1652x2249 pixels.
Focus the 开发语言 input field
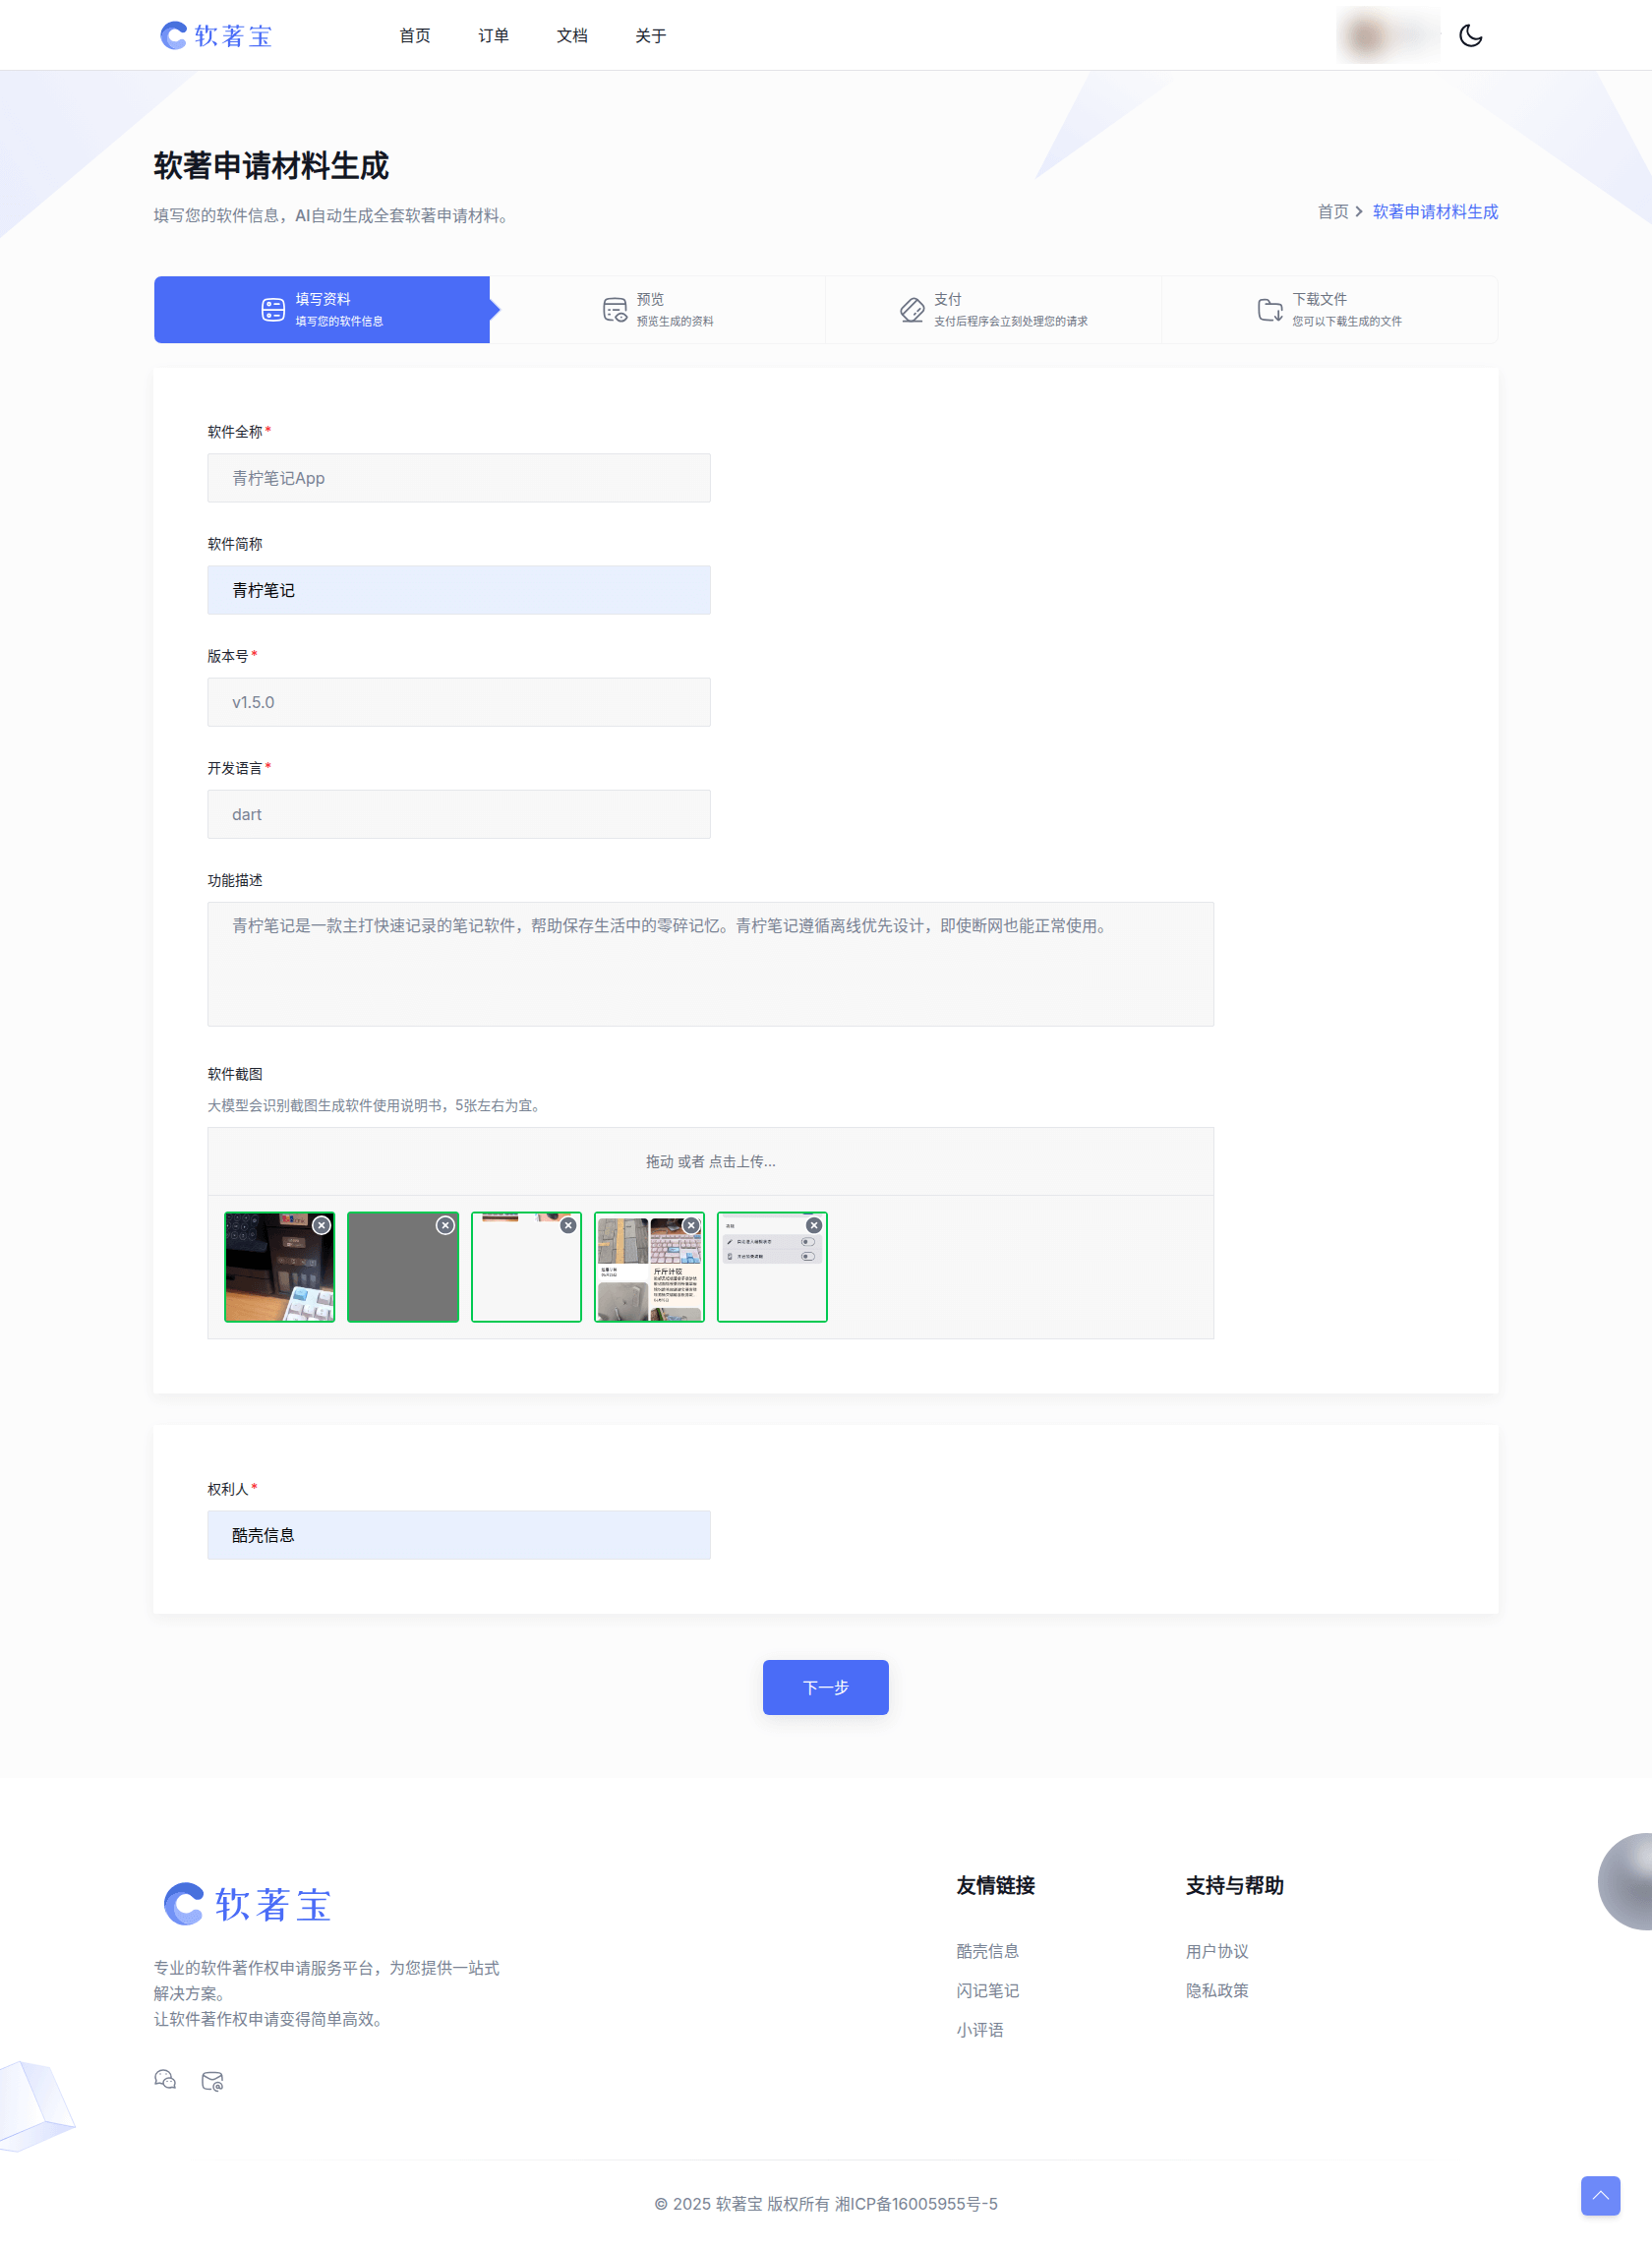(x=459, y=814)
